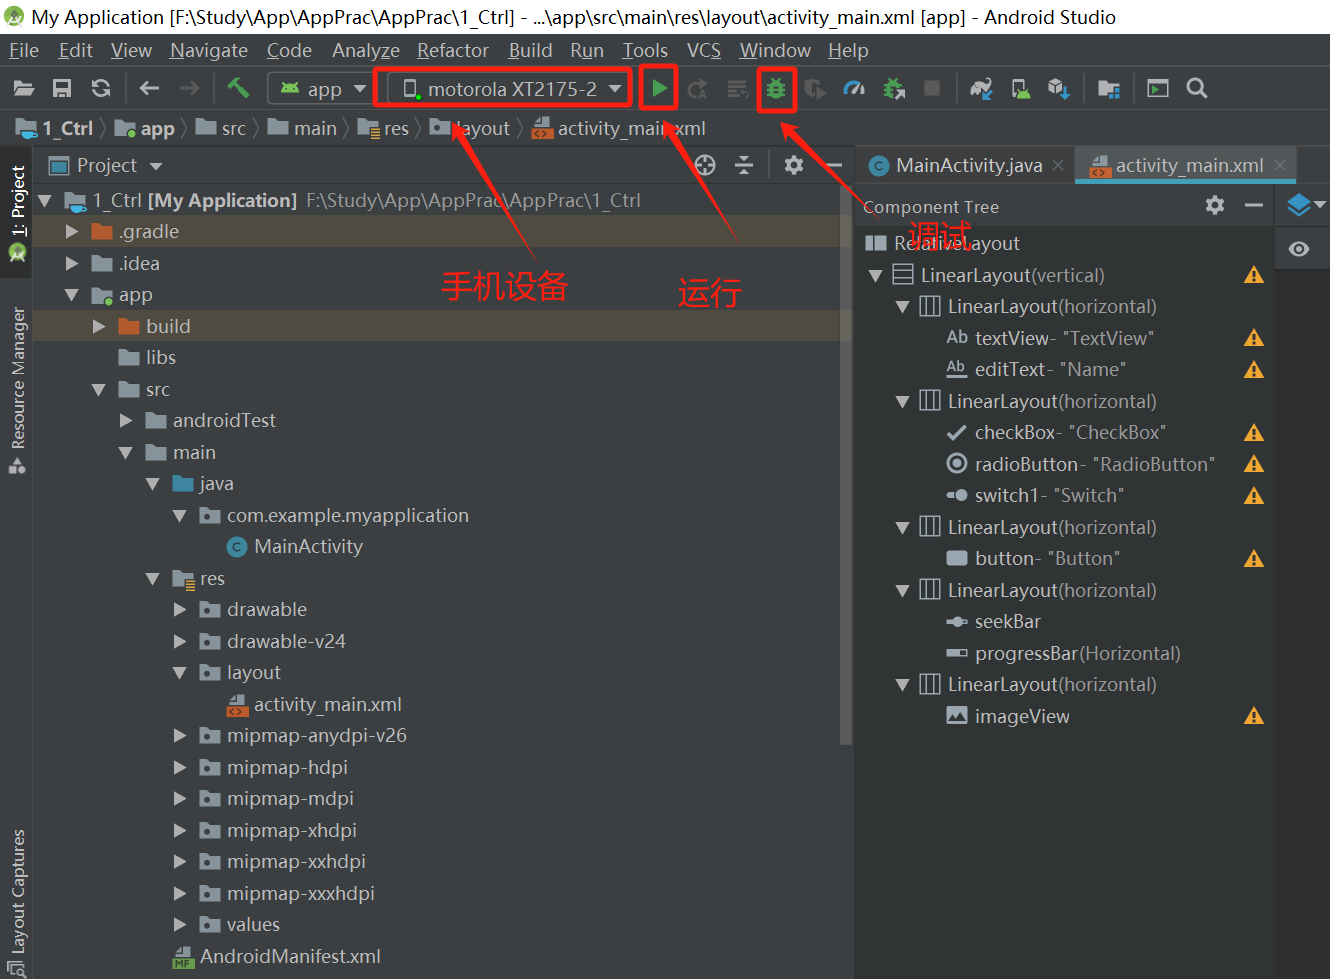Click the Open folder toolbar icon
Viewport: 1330px width, 979px height.
pyautogui.click(x=24, y=89)
